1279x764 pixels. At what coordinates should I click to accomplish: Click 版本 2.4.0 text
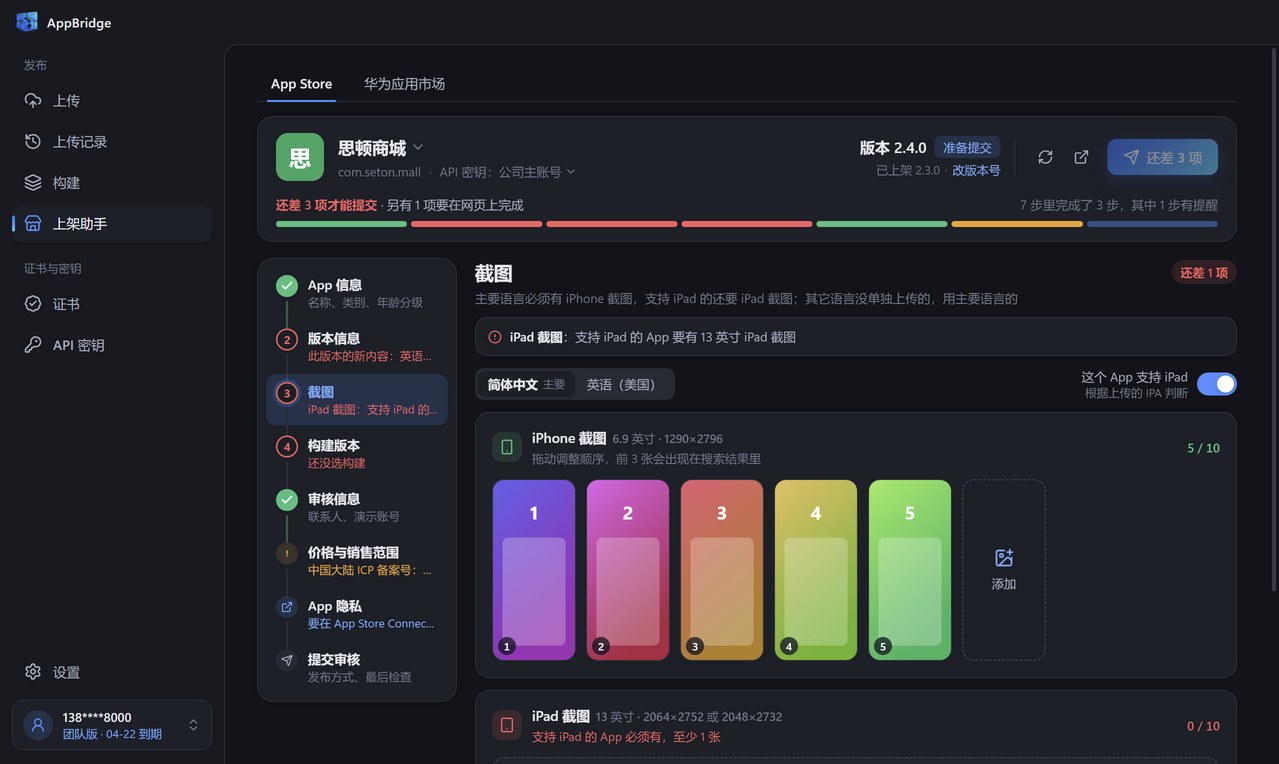[x=893, y=148]
